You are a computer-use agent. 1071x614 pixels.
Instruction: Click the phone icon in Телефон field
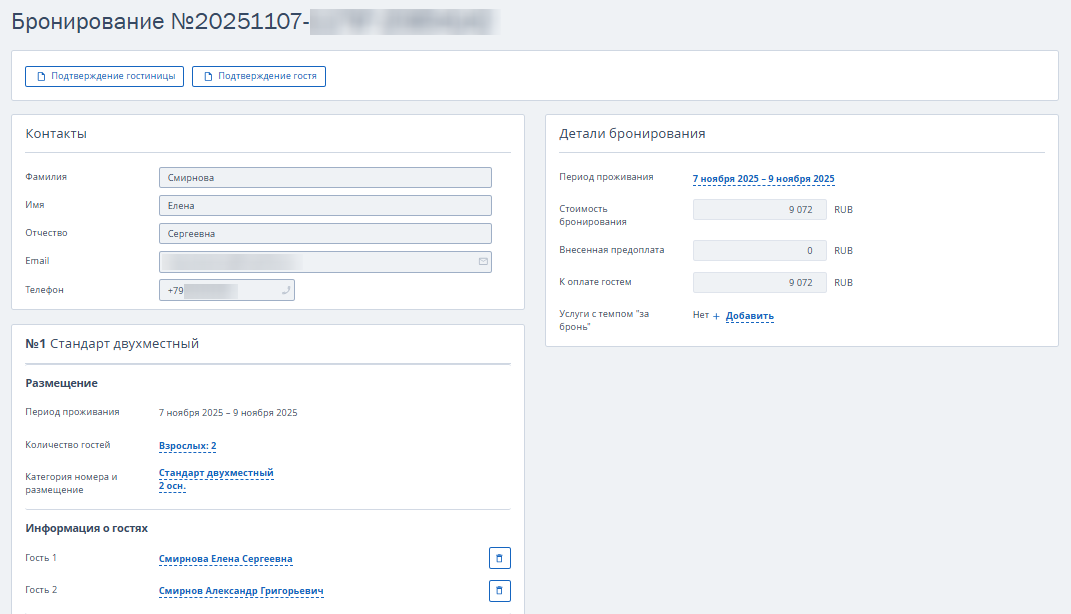click(x=286, y=290)
